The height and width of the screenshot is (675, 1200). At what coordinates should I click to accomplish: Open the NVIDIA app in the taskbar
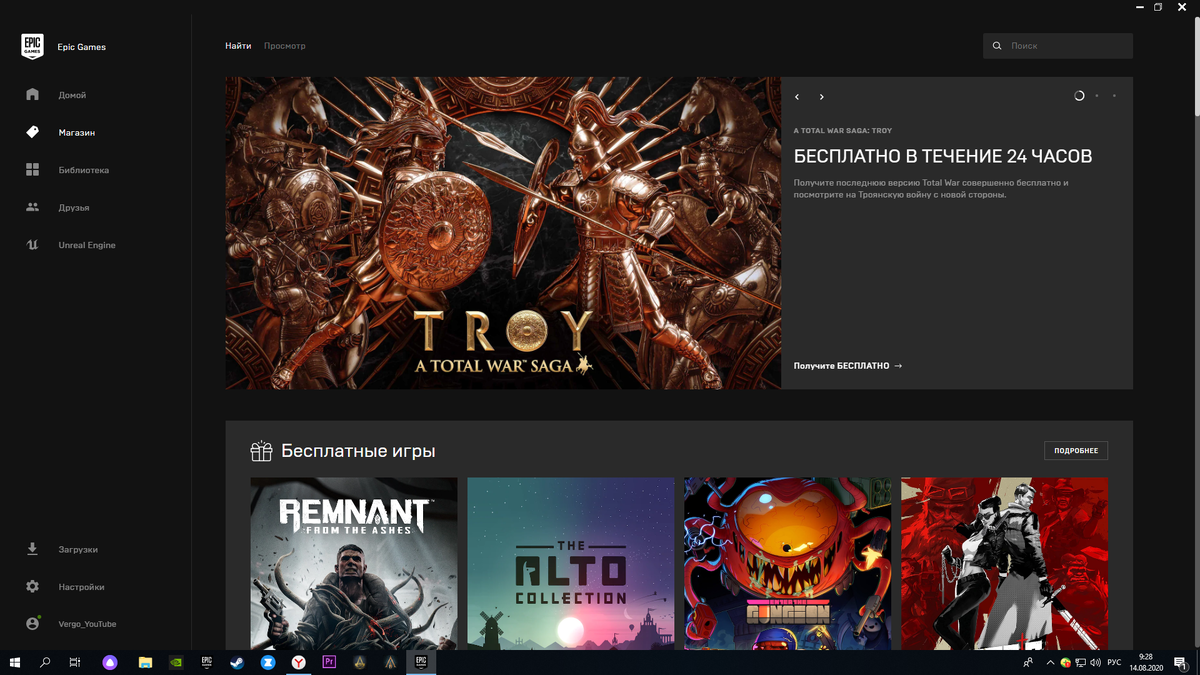click(176, 662)
